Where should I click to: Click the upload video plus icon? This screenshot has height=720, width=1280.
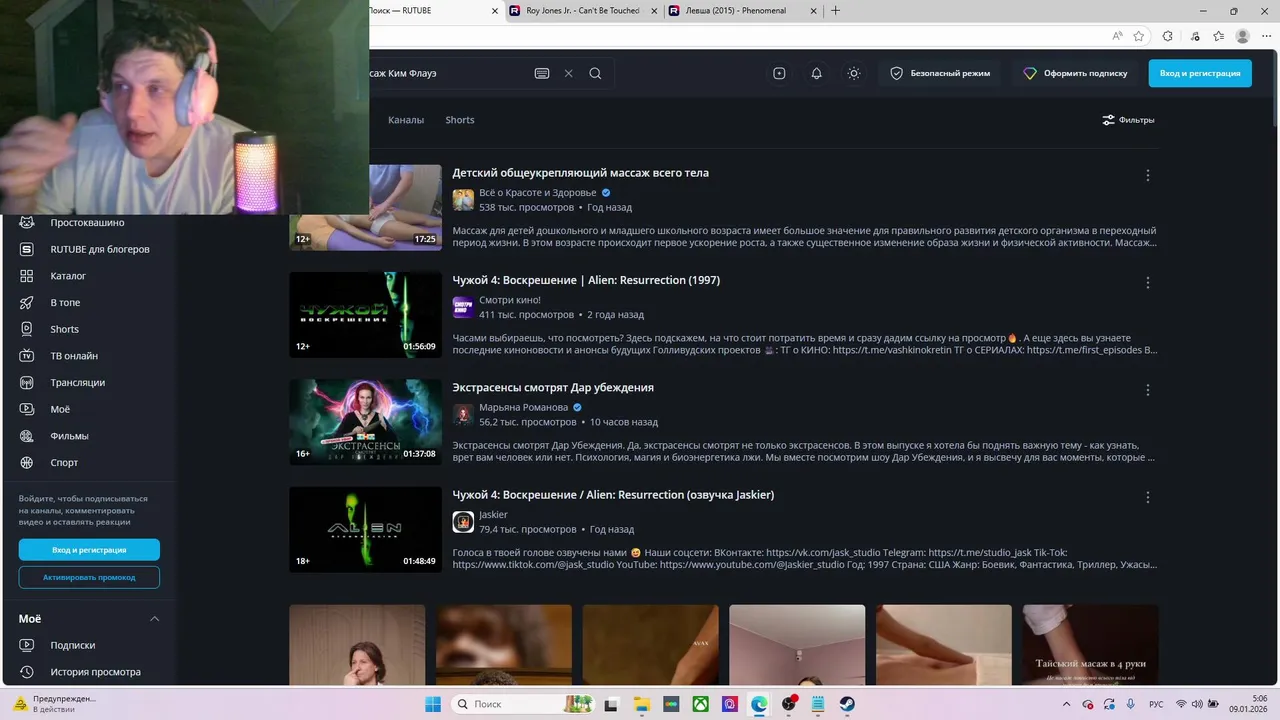pos(779,73)
